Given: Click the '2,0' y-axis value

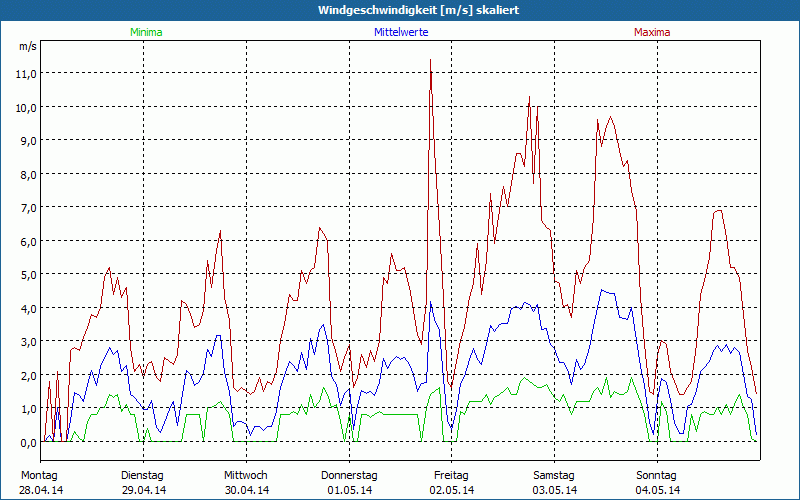Looking at the screenshot, I should tap(28, 376).
